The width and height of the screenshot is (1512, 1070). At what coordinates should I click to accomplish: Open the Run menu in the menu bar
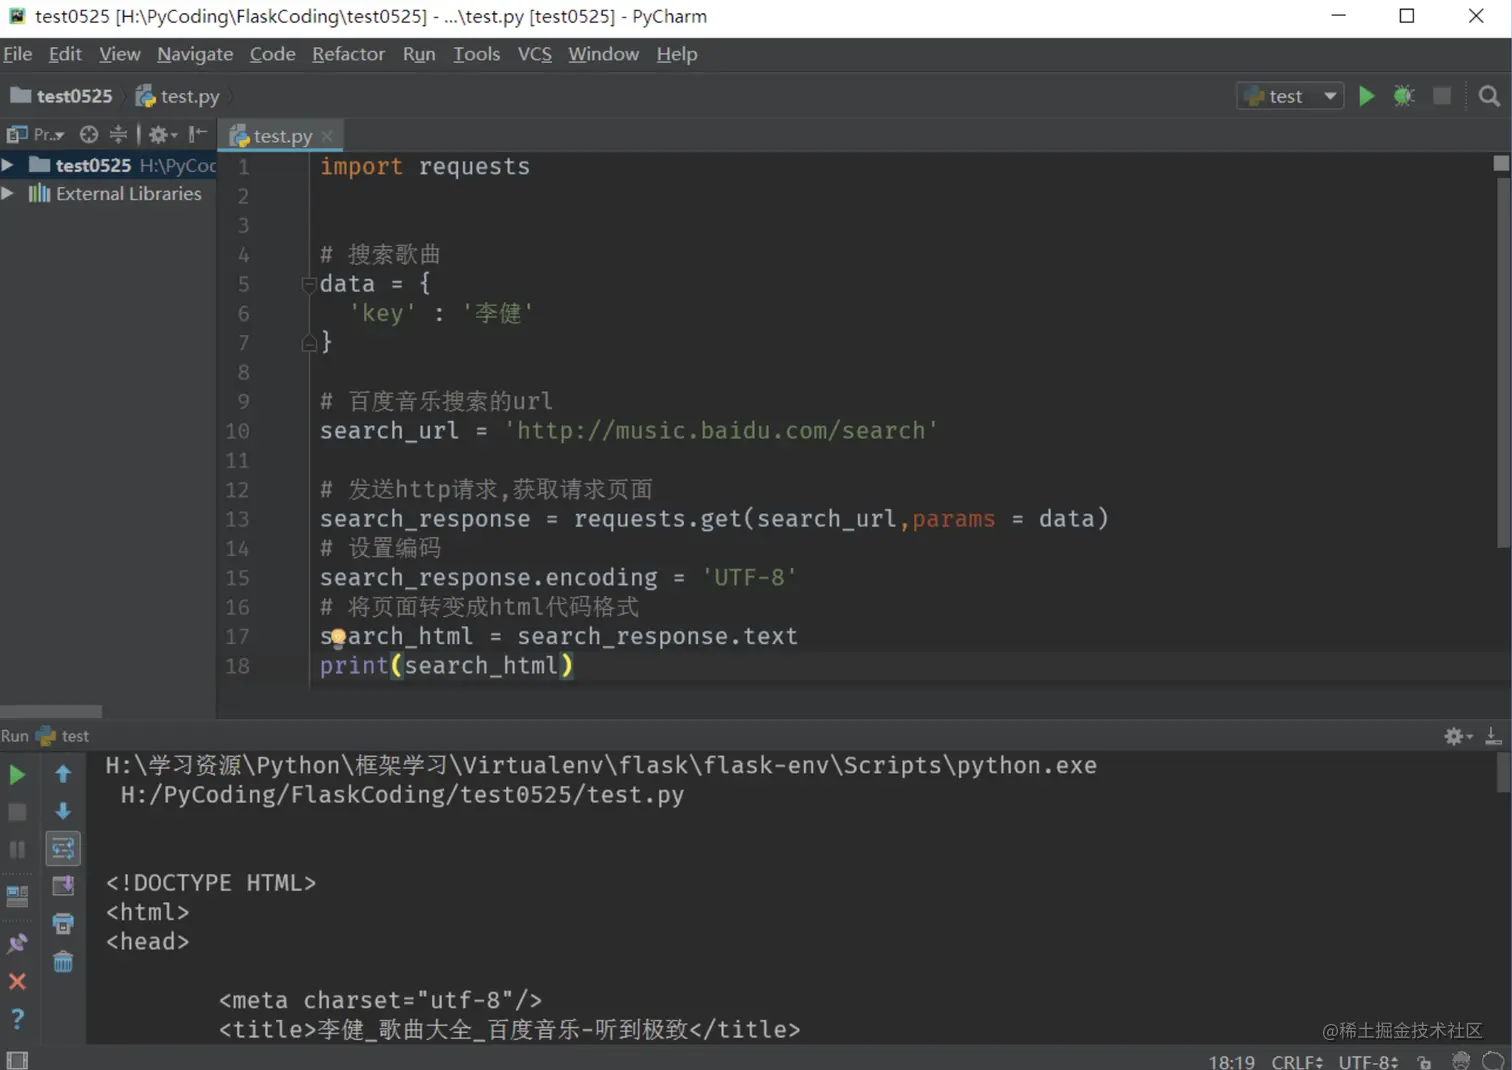pos(419,54)
